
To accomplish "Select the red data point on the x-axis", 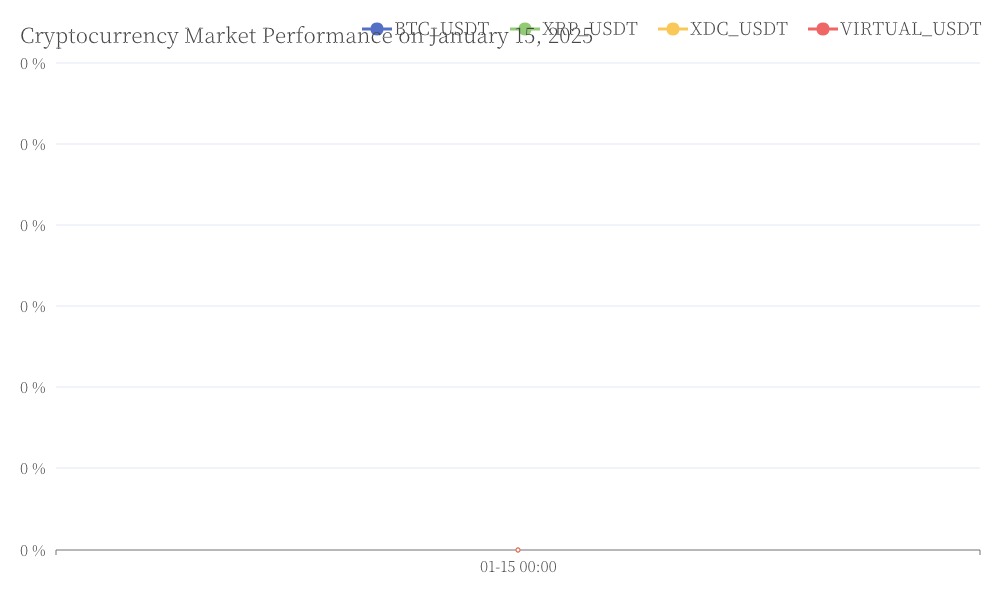I will (518, 550).
